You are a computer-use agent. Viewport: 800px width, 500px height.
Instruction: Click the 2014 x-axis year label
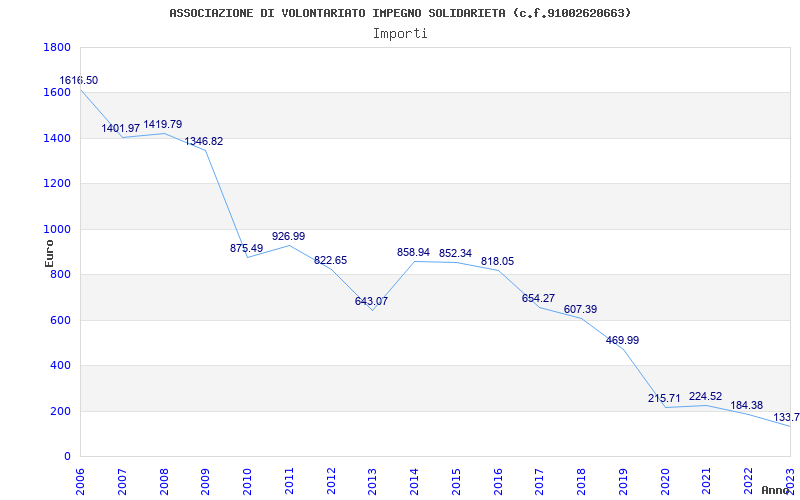click(x=415, y=481)
